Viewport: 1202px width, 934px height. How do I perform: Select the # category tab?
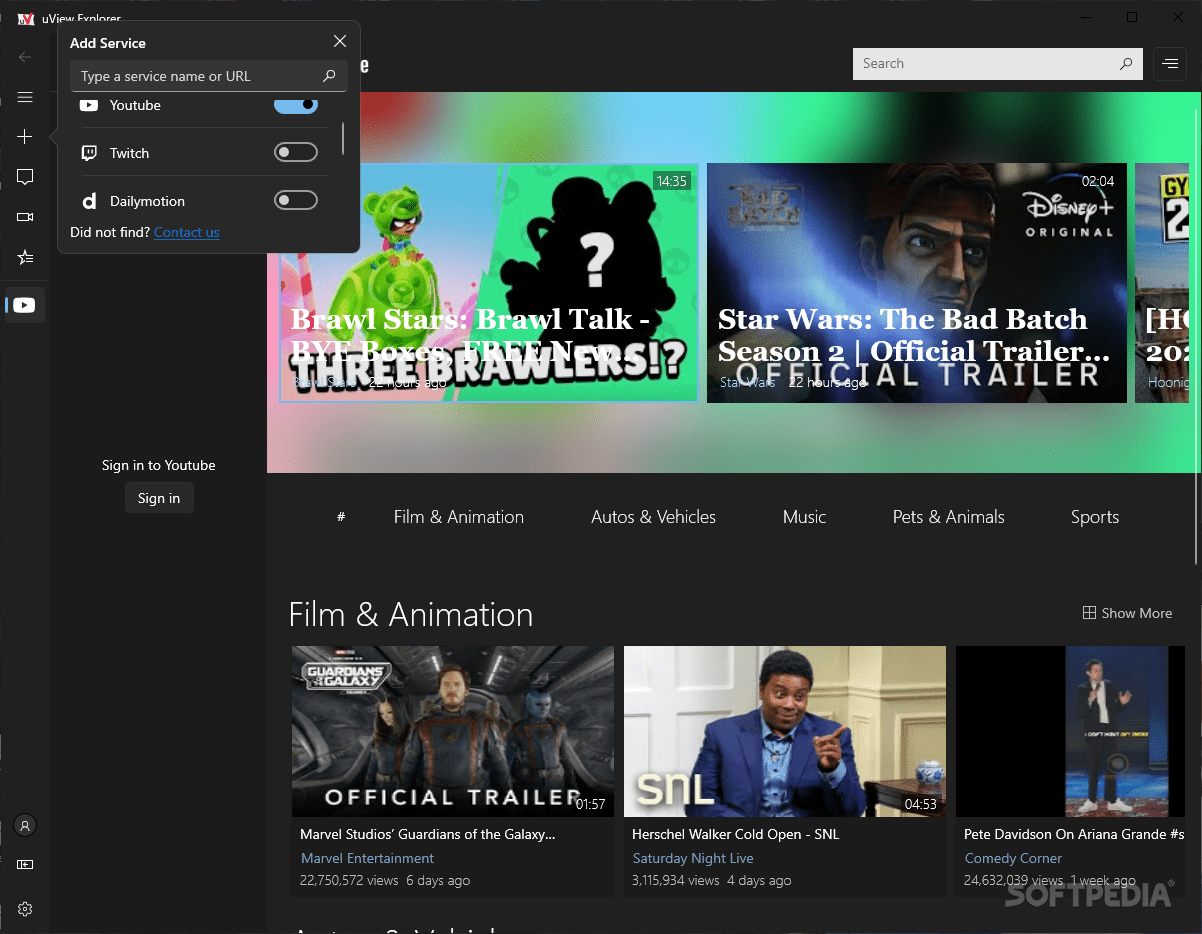[341, 517]
